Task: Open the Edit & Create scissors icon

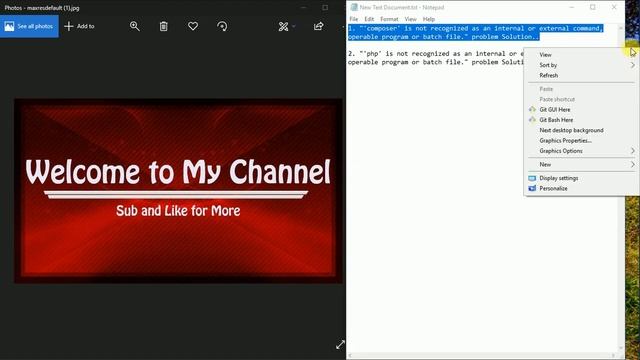Action: (x=283, y=27)
